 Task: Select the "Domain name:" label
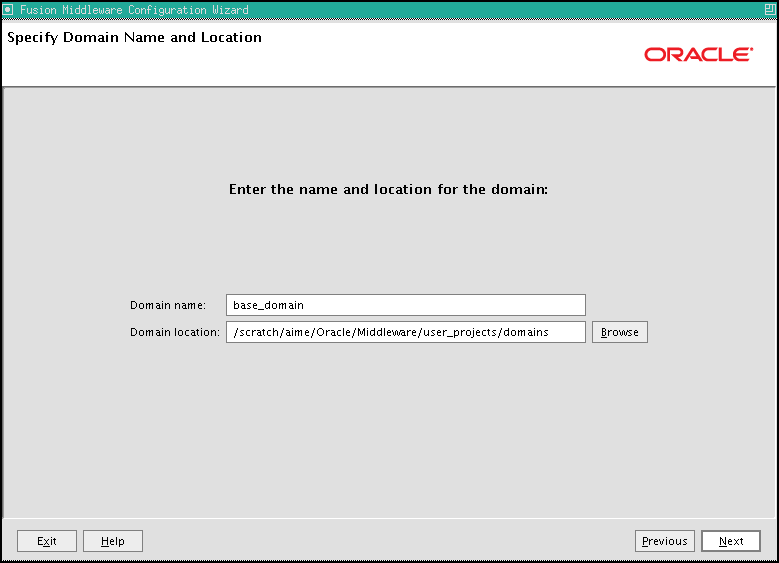click(168, 305)
